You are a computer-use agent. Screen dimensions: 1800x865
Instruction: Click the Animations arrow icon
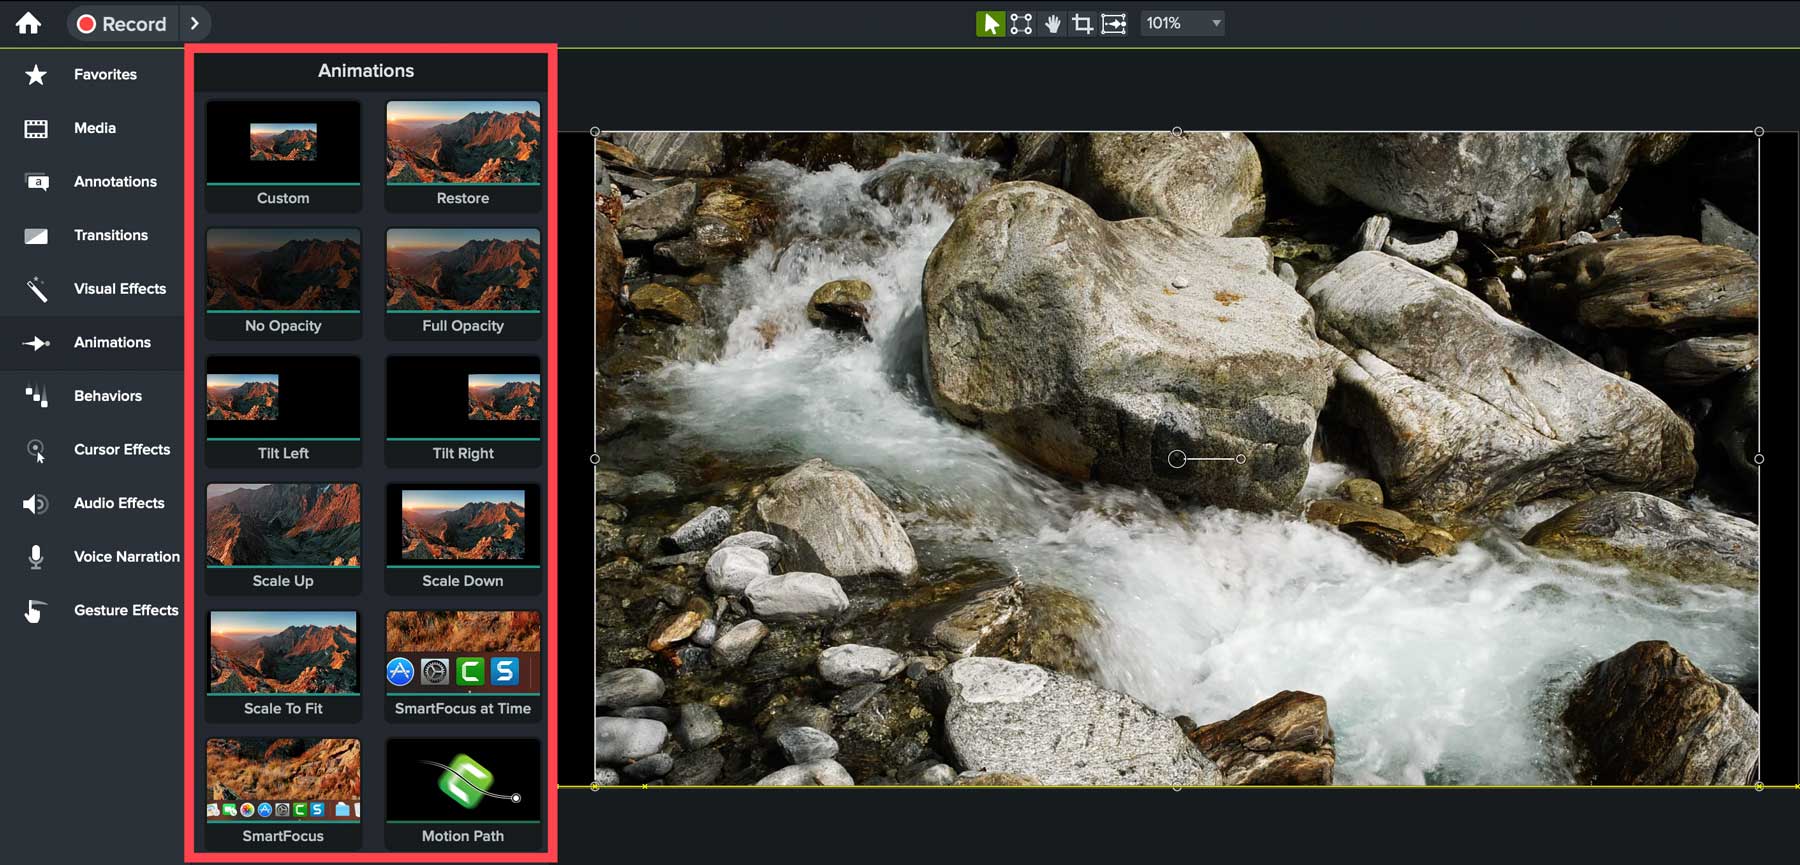pyautogui.click(x=36, y=343)
